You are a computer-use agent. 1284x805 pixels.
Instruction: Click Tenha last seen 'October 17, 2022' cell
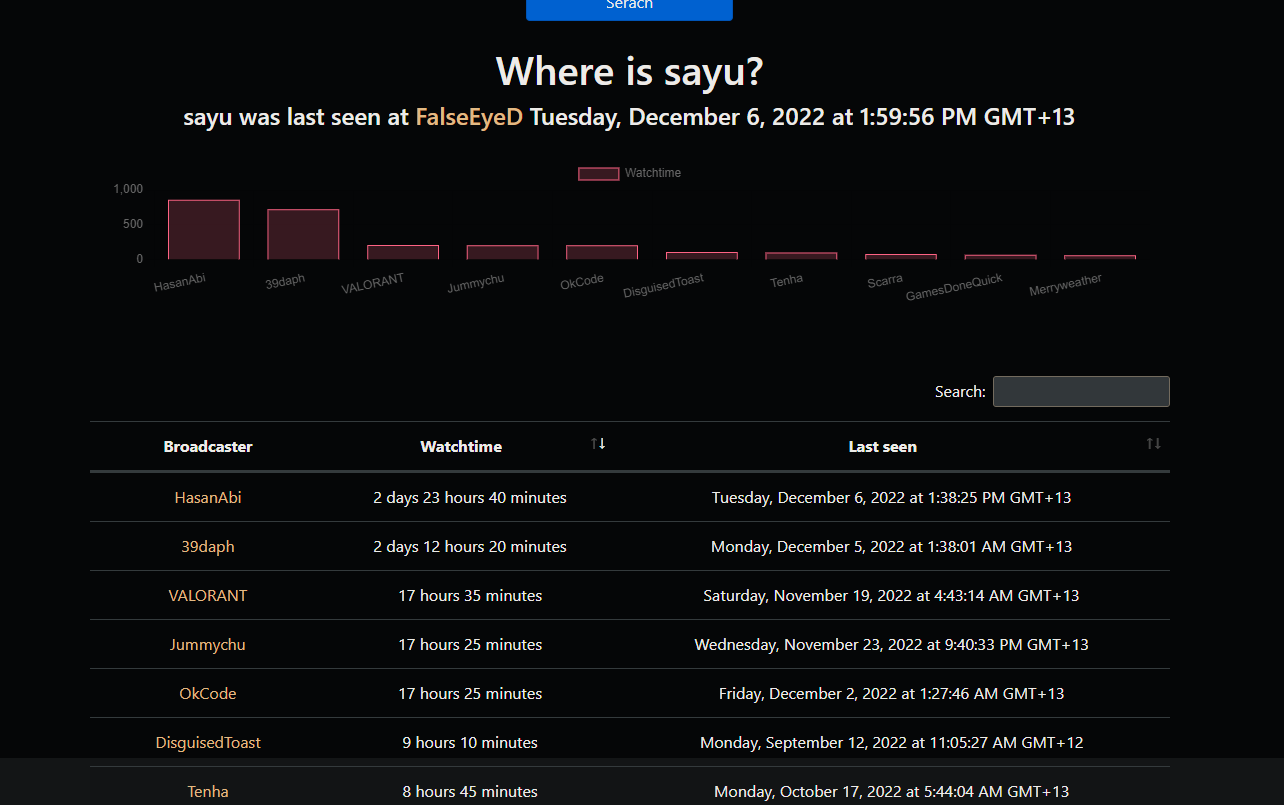point(891,791)
